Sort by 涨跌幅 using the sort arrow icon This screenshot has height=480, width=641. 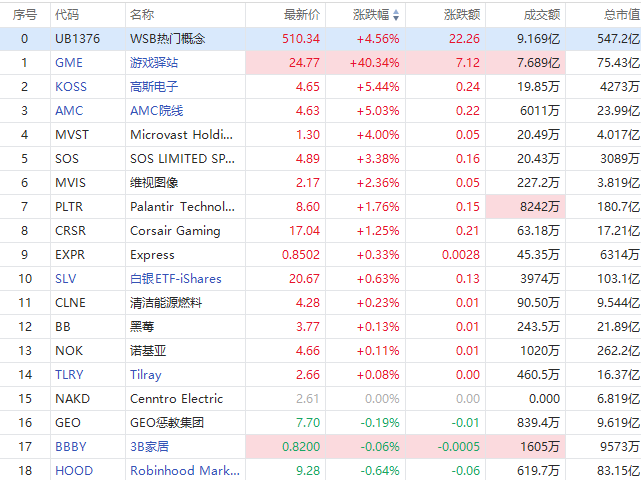[396, 15]
